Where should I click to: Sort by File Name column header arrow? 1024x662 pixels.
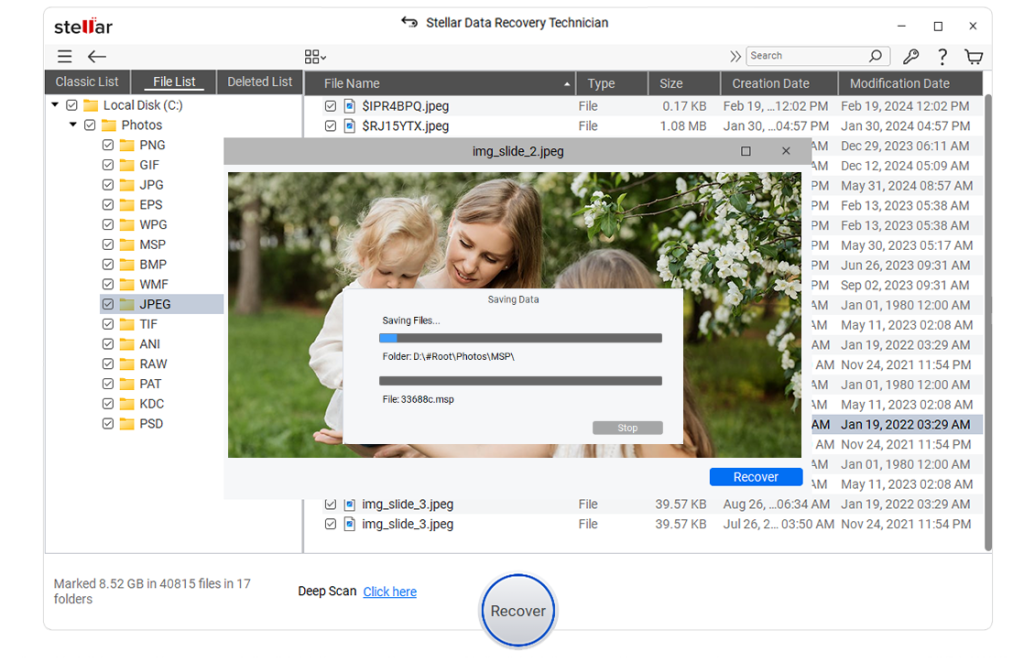pyautogui.click(x=567, y=84)
